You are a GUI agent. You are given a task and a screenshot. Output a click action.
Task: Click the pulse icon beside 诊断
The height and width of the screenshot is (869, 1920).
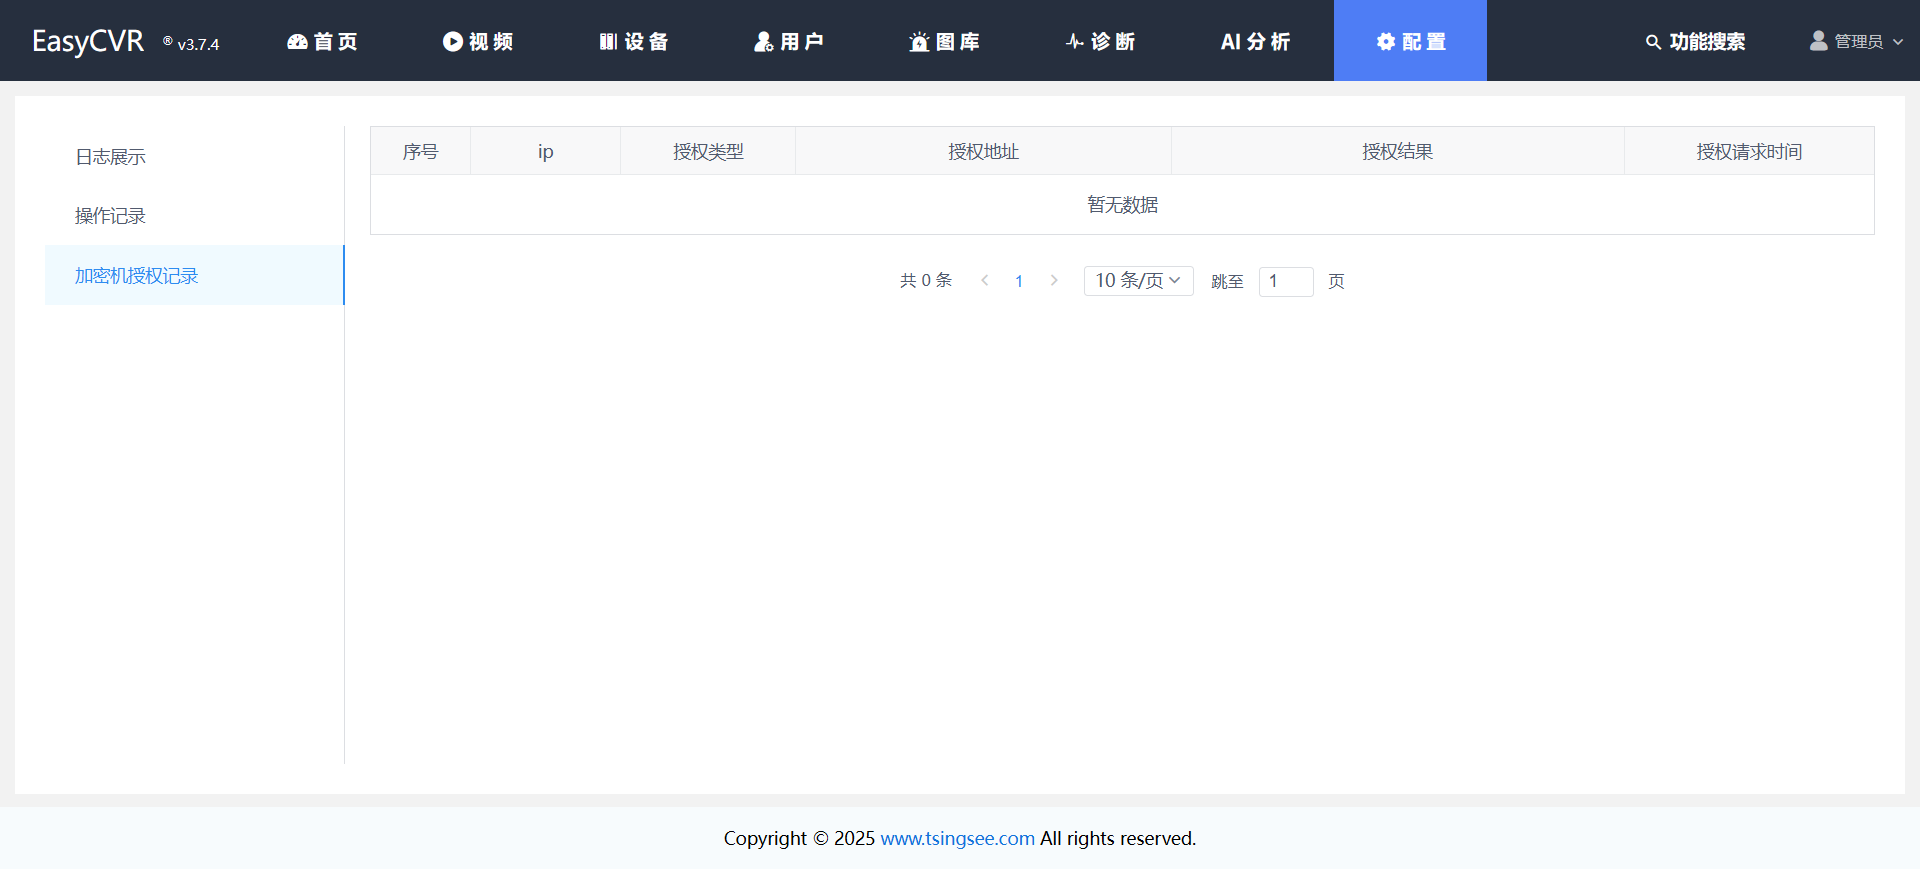pos(1075,42)
